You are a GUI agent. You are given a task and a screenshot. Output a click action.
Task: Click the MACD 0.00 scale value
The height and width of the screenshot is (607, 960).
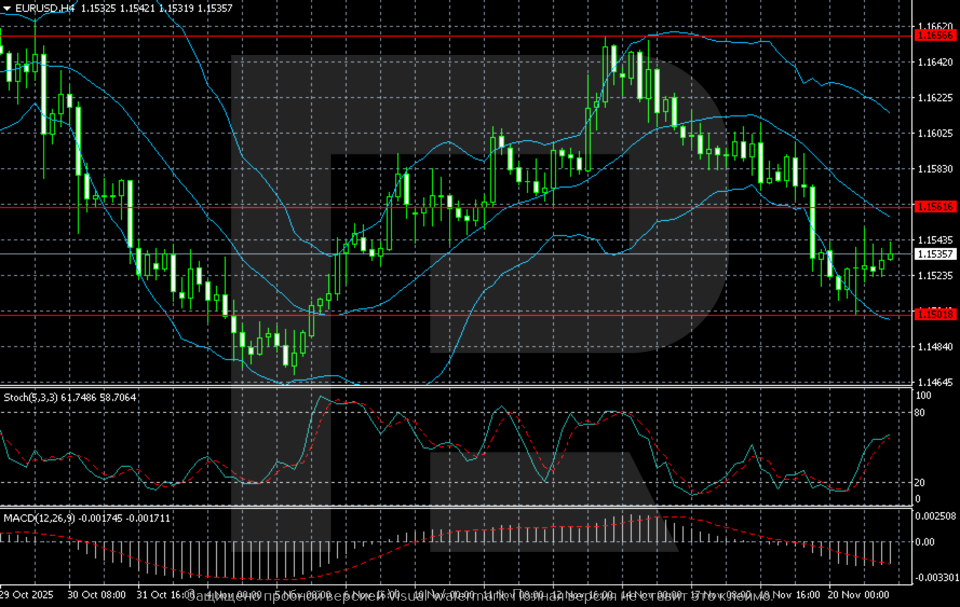coord(925,542)
